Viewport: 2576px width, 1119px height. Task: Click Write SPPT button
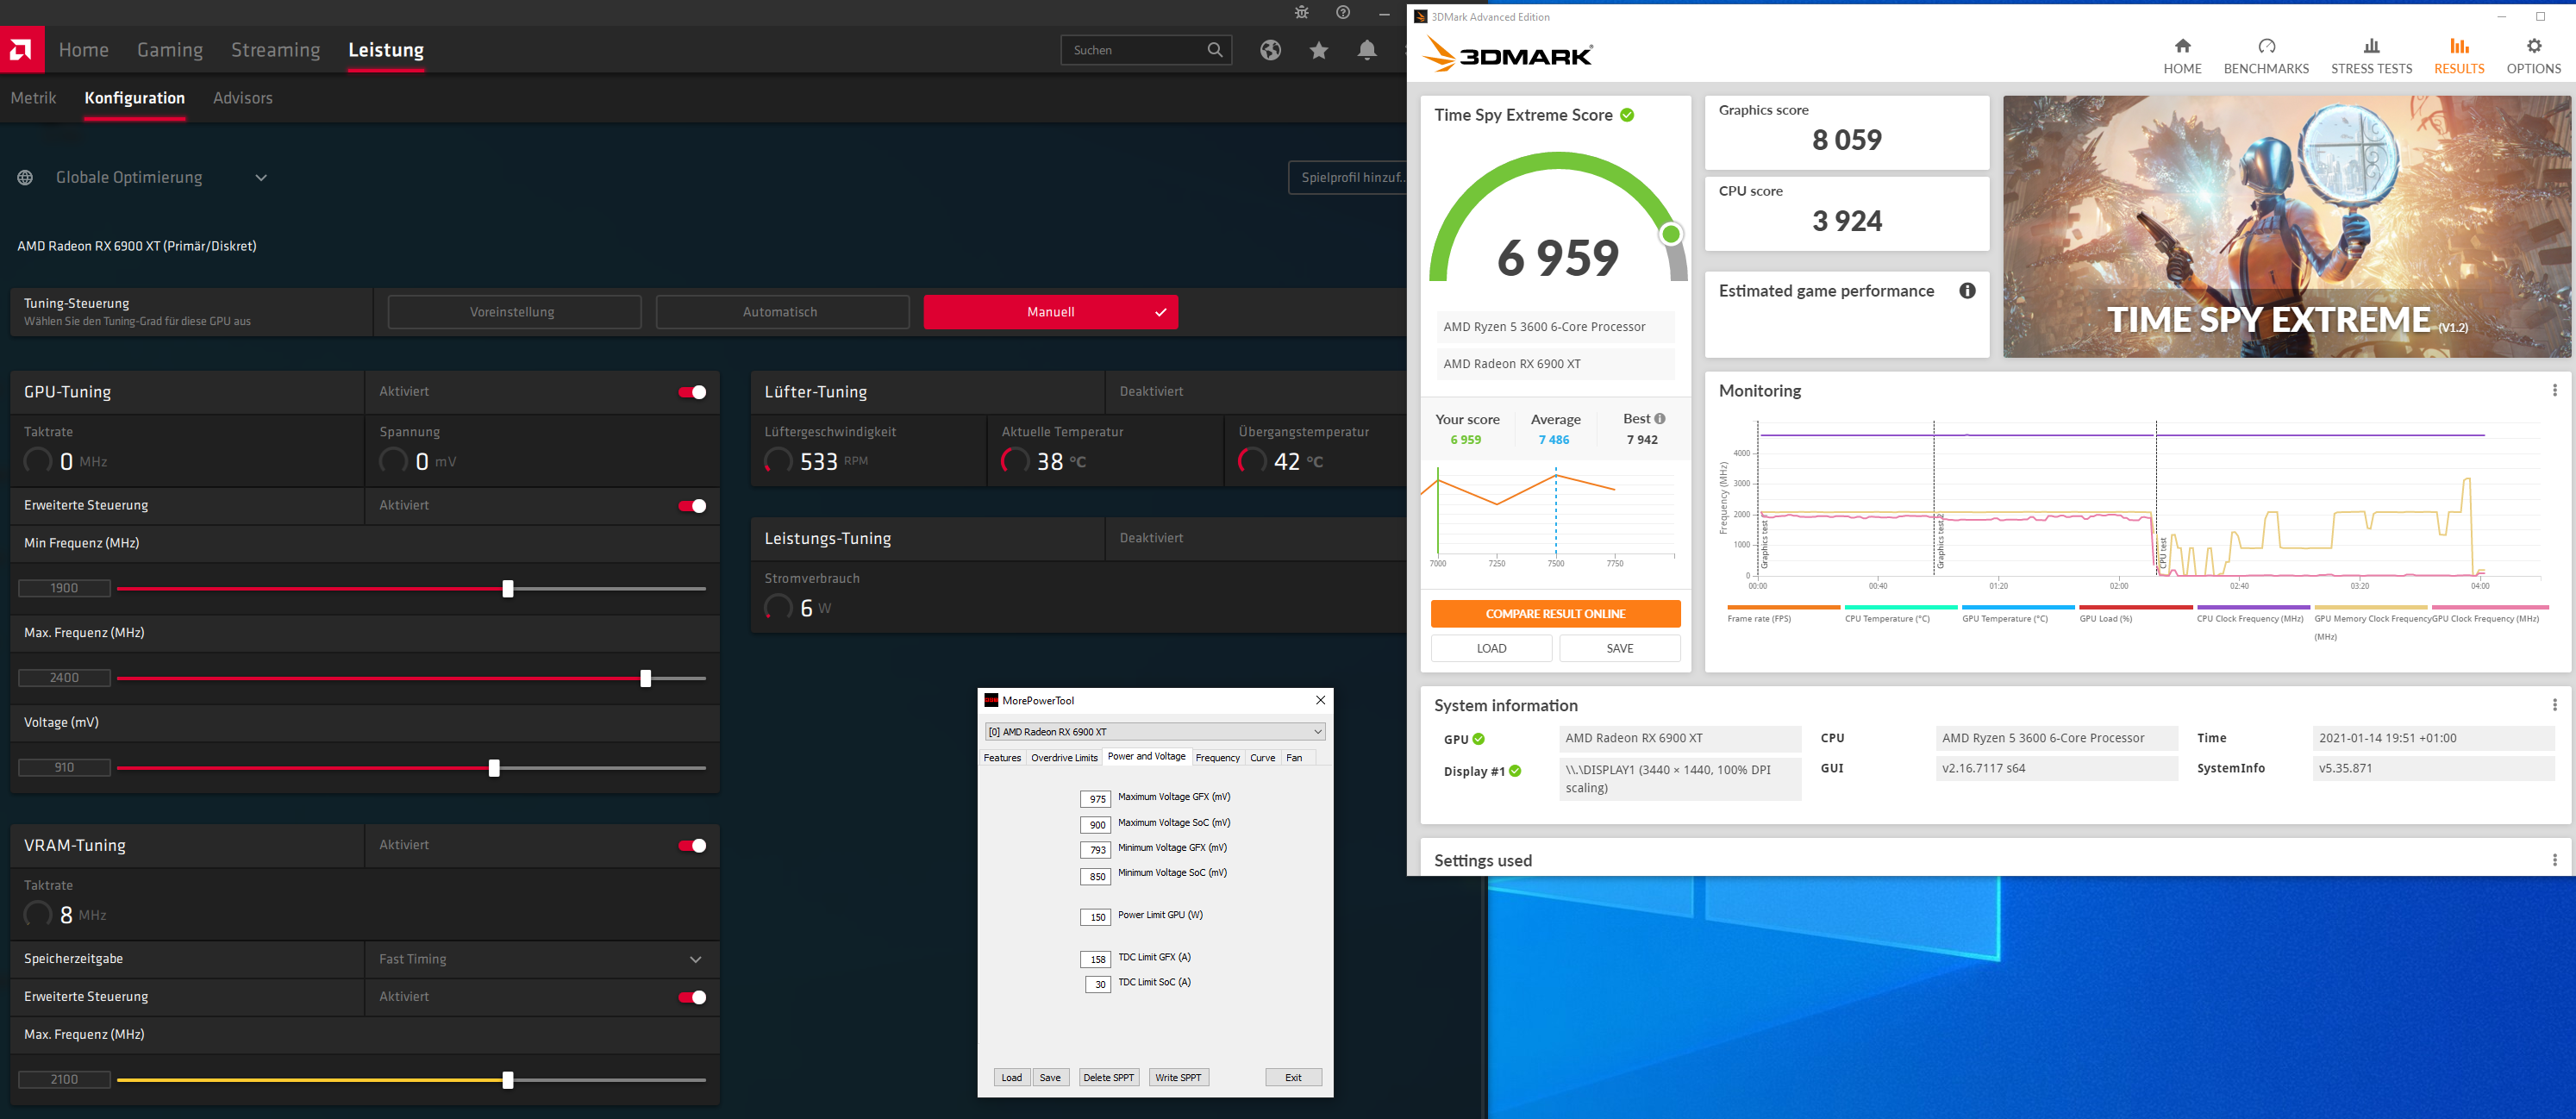coord(1178,1078)
